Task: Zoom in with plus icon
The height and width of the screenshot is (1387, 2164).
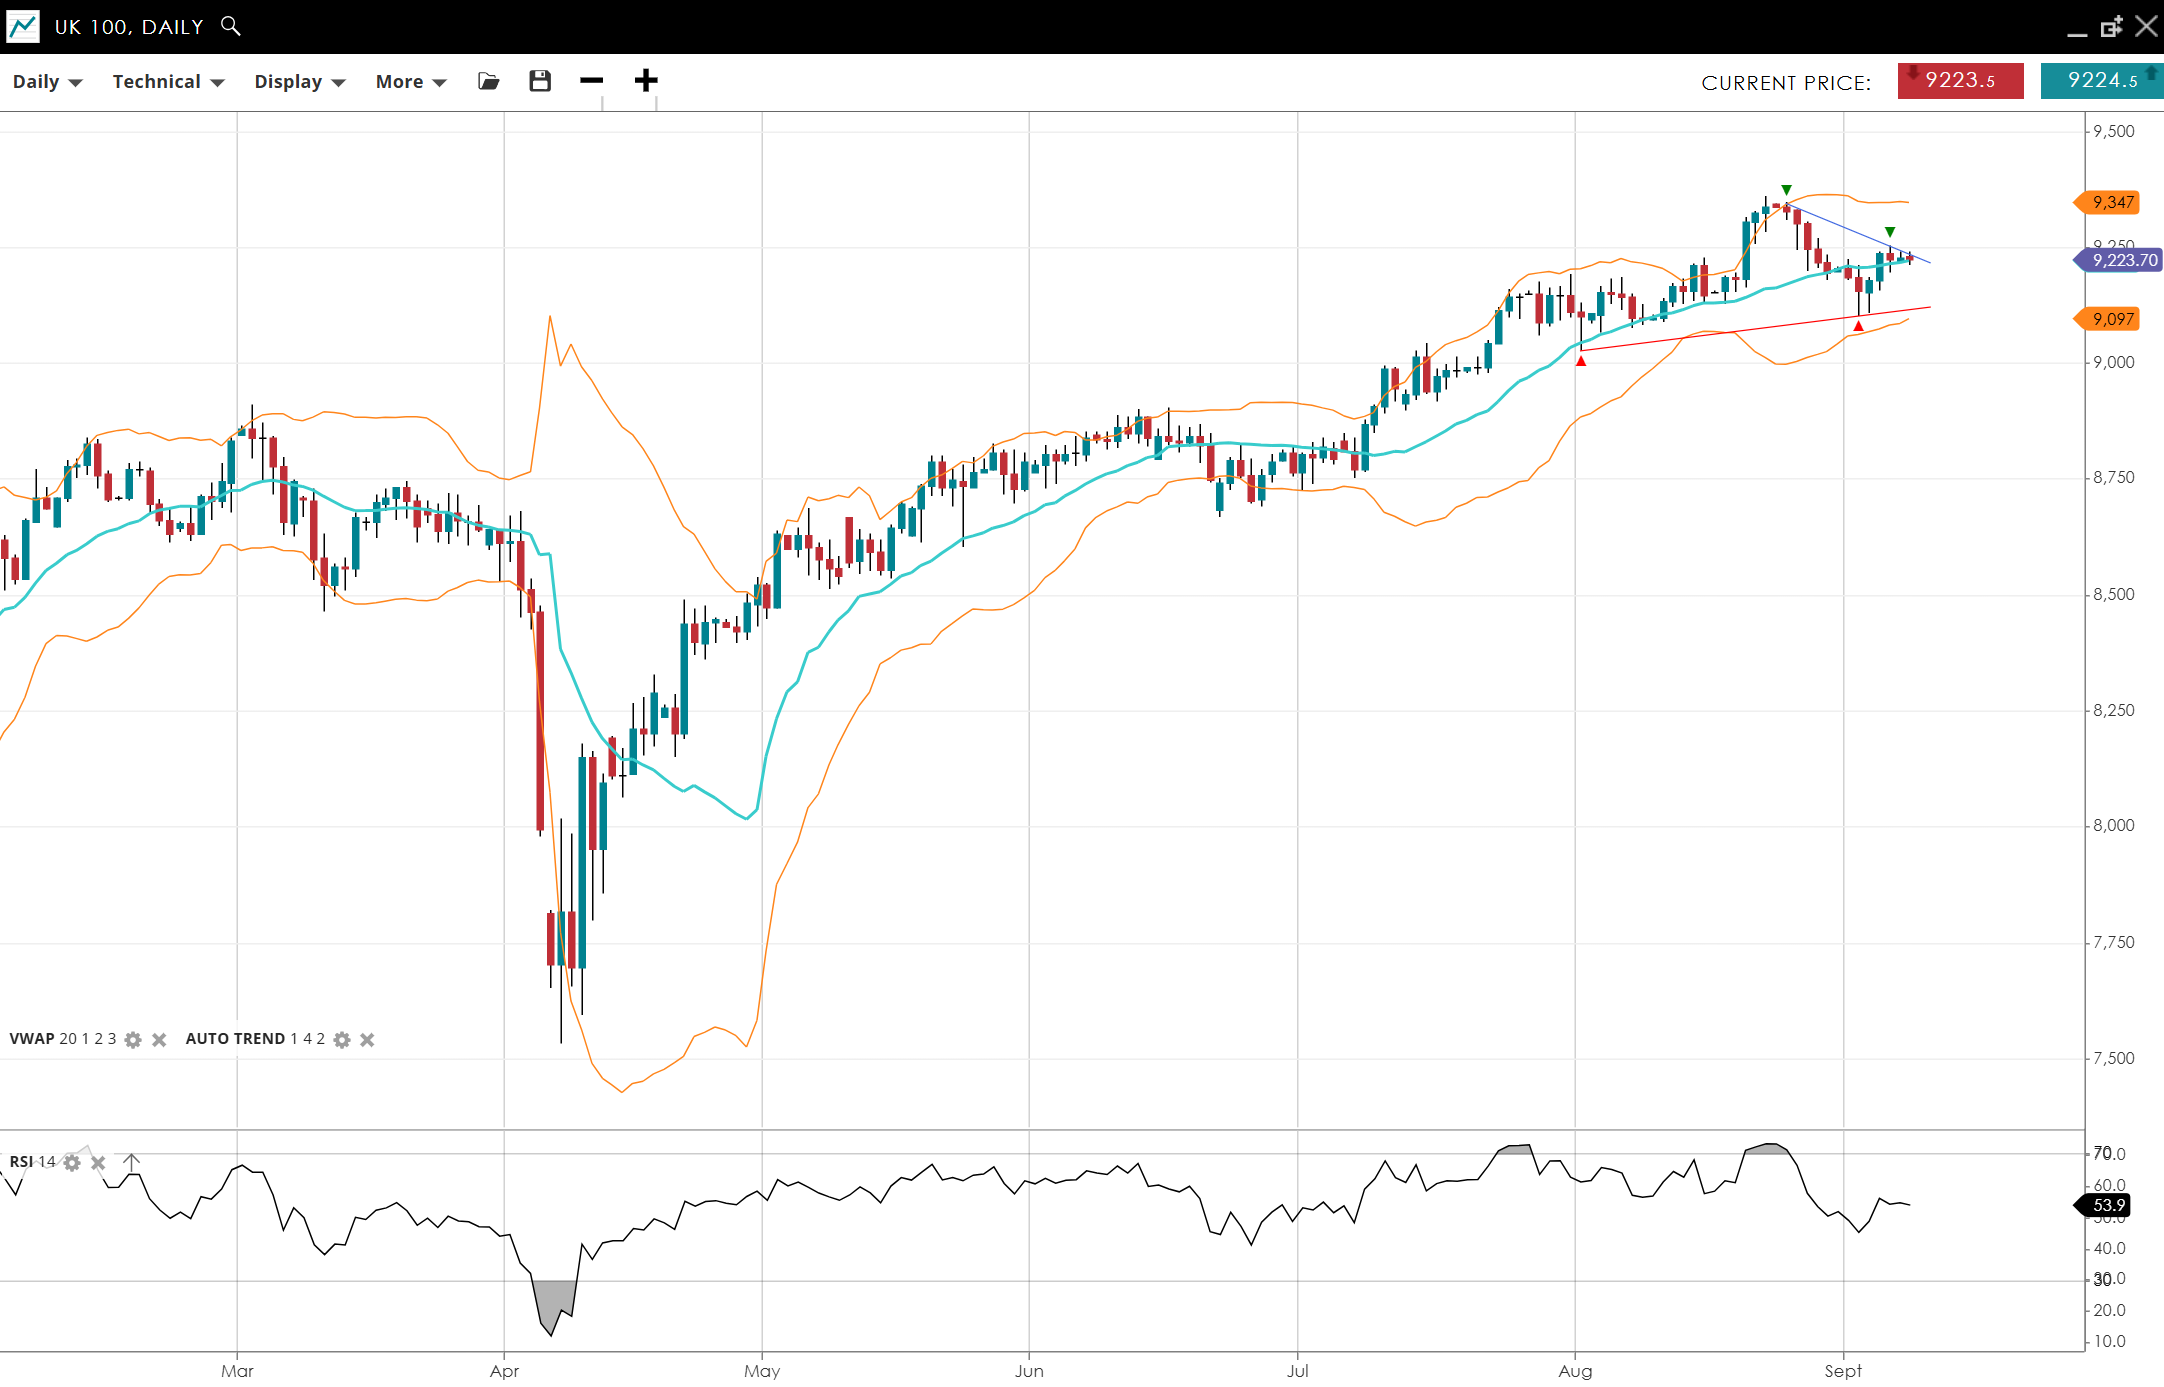Action: [x=646, y=81]
